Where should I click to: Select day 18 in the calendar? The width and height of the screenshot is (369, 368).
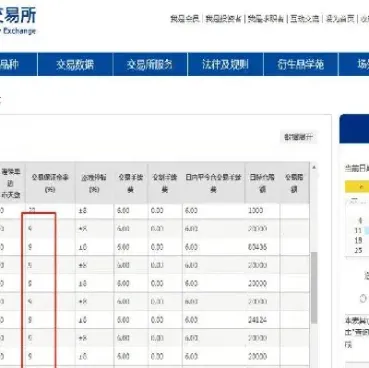[x=358, y=240]
